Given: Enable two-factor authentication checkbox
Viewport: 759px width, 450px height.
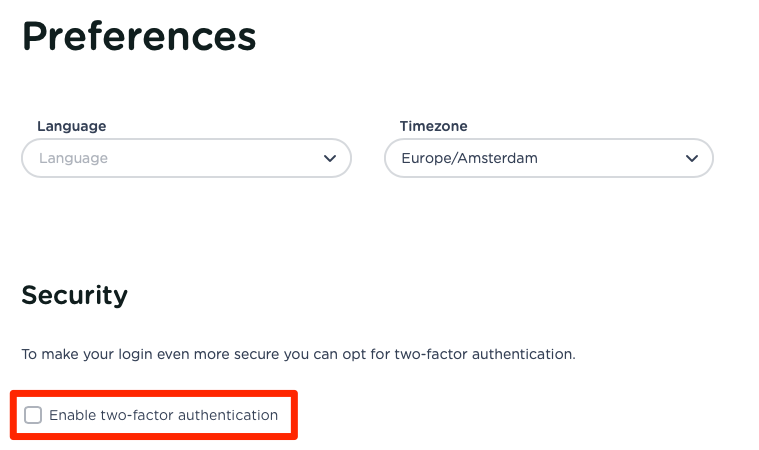Looking at the screenshot, I should 34,415.
